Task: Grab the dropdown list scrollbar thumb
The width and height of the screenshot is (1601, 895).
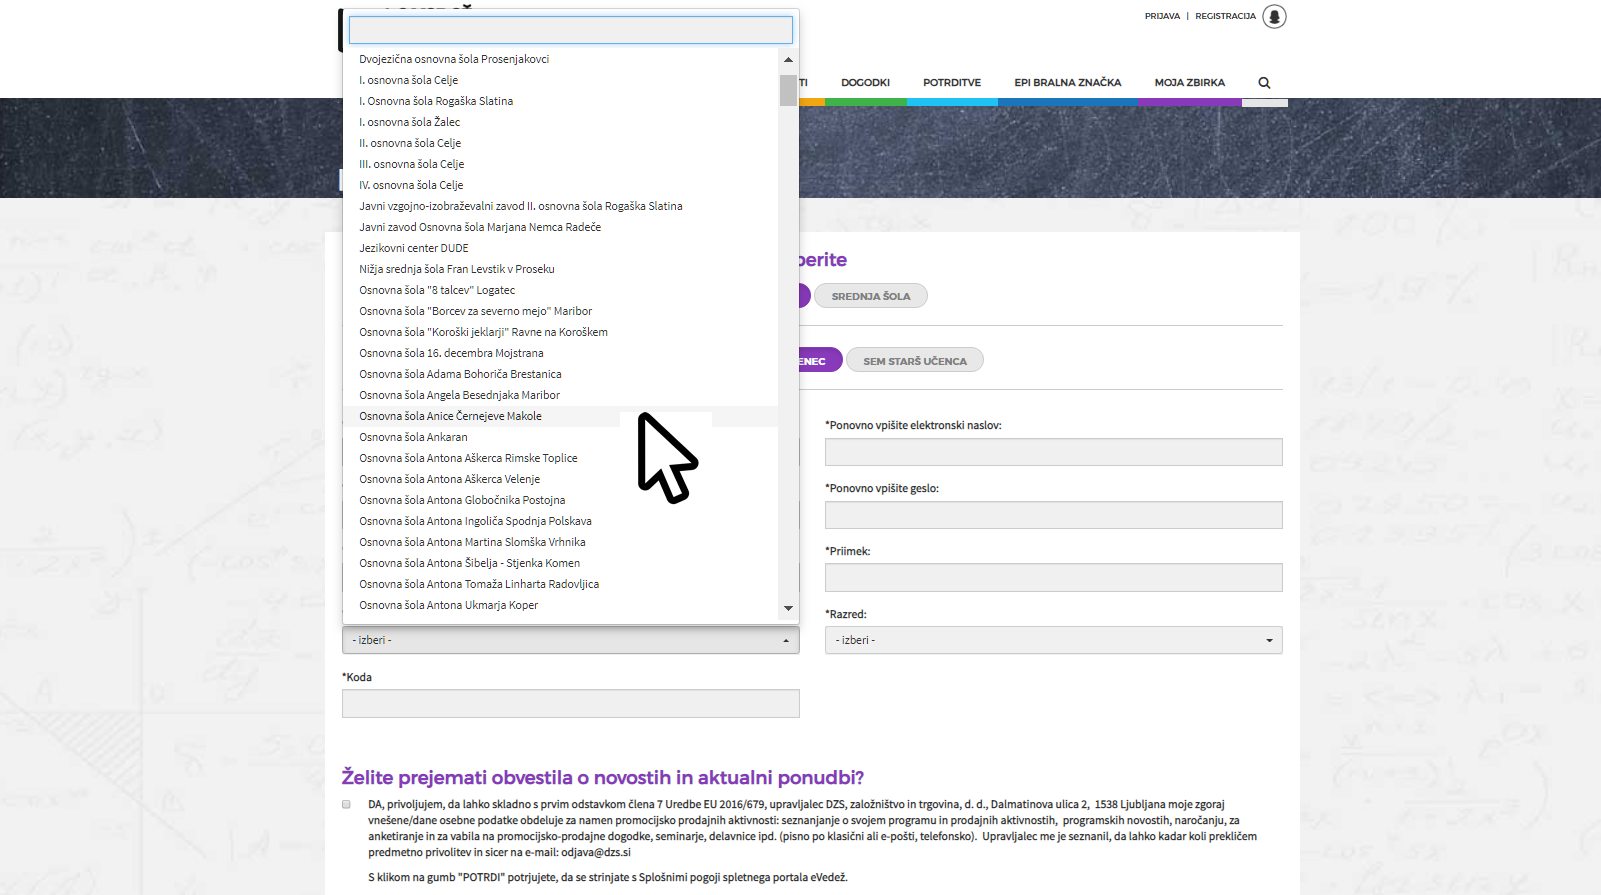Action: (788, 90)
